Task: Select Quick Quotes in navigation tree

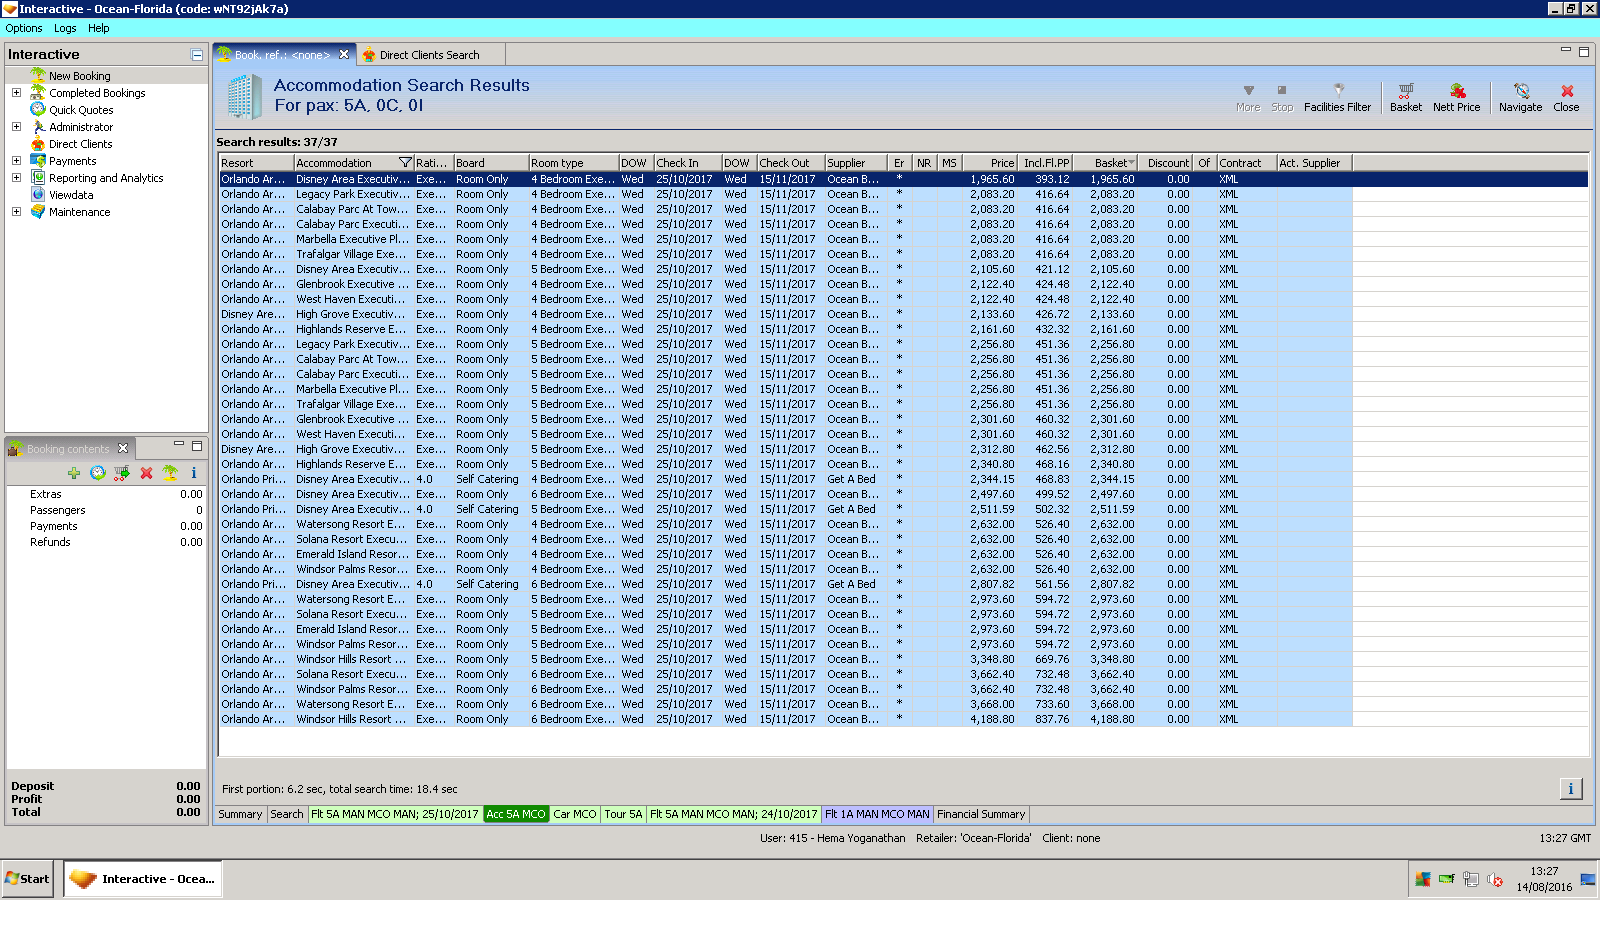Action: (81, 110)
